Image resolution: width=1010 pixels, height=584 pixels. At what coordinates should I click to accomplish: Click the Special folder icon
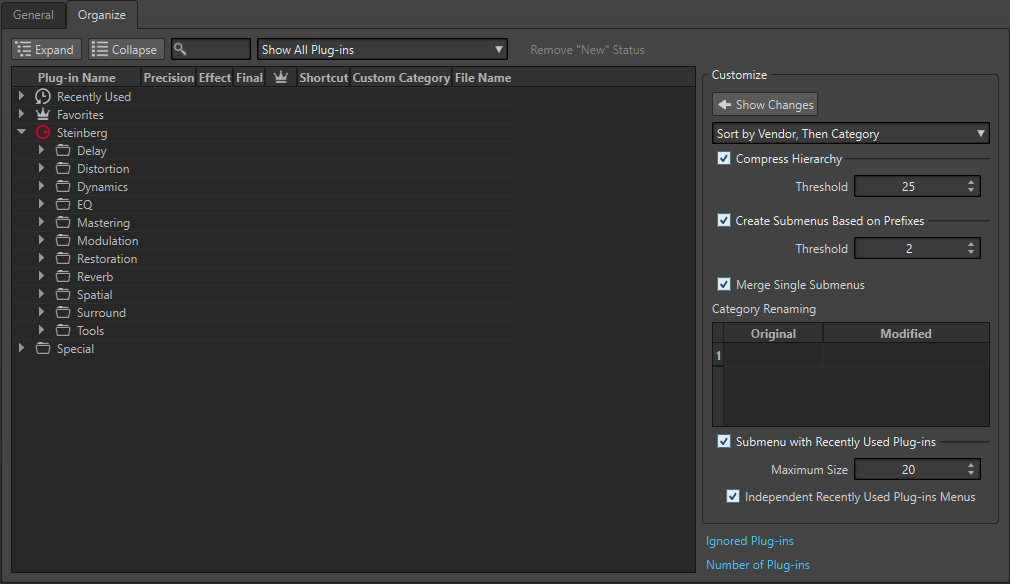[43, 349]
